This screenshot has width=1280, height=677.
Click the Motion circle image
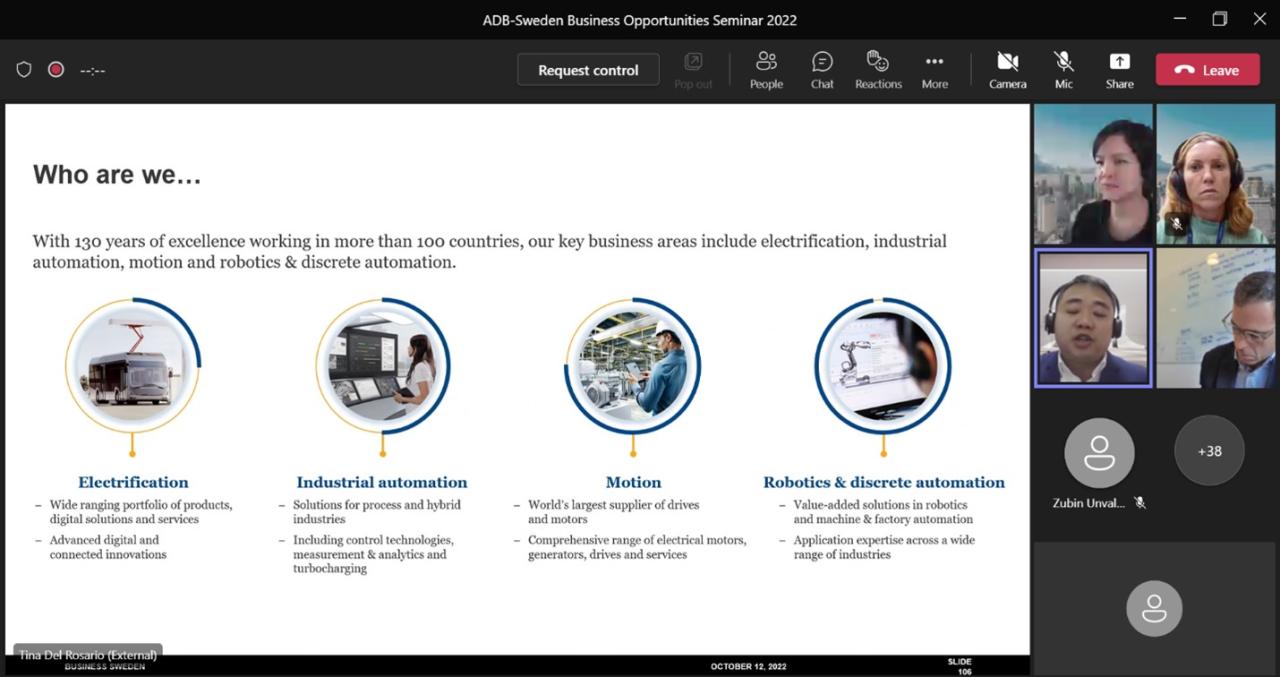(632, 365)
